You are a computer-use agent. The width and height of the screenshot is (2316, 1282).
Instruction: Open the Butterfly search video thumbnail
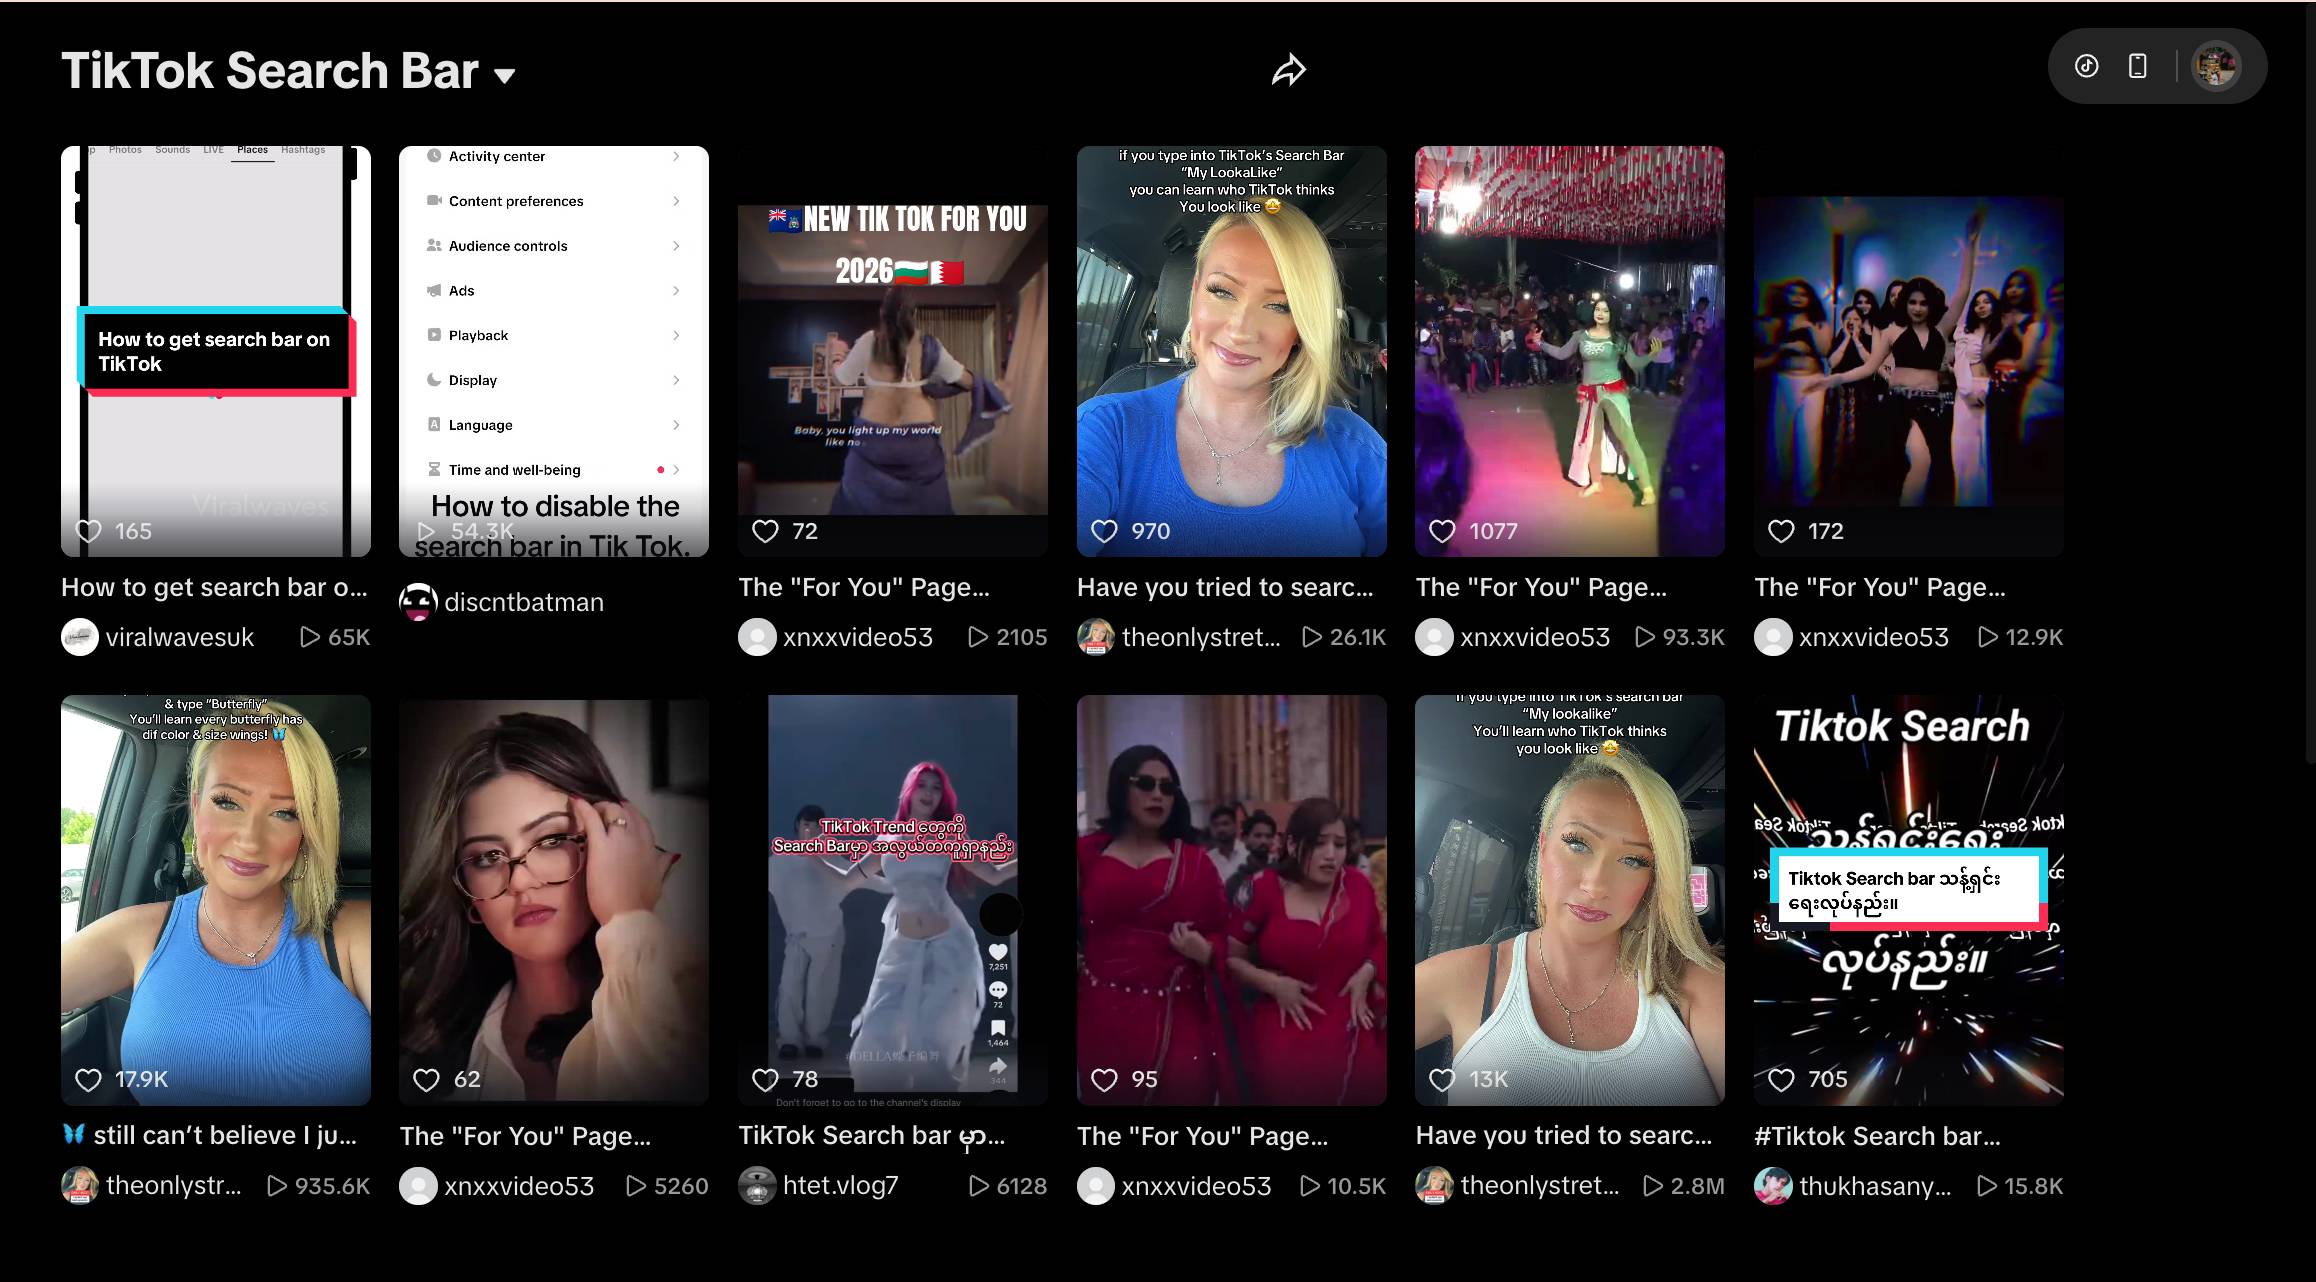point(215,900)
